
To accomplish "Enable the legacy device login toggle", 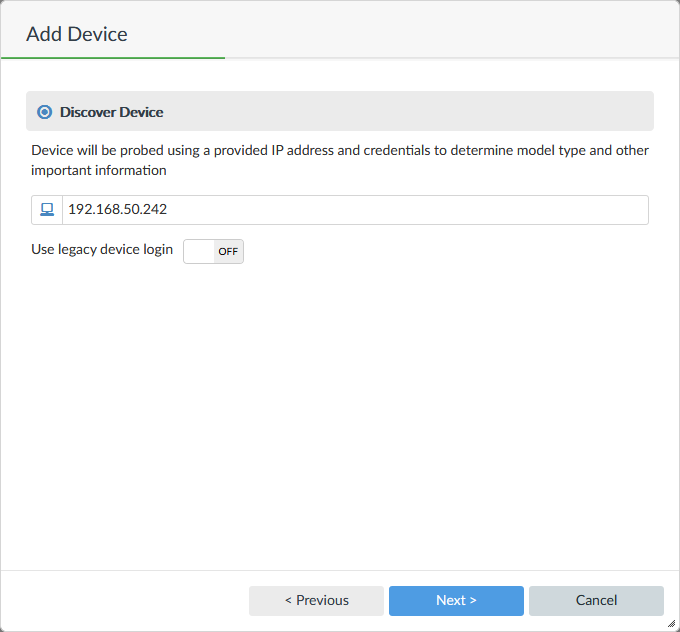I will coord(213,251).
